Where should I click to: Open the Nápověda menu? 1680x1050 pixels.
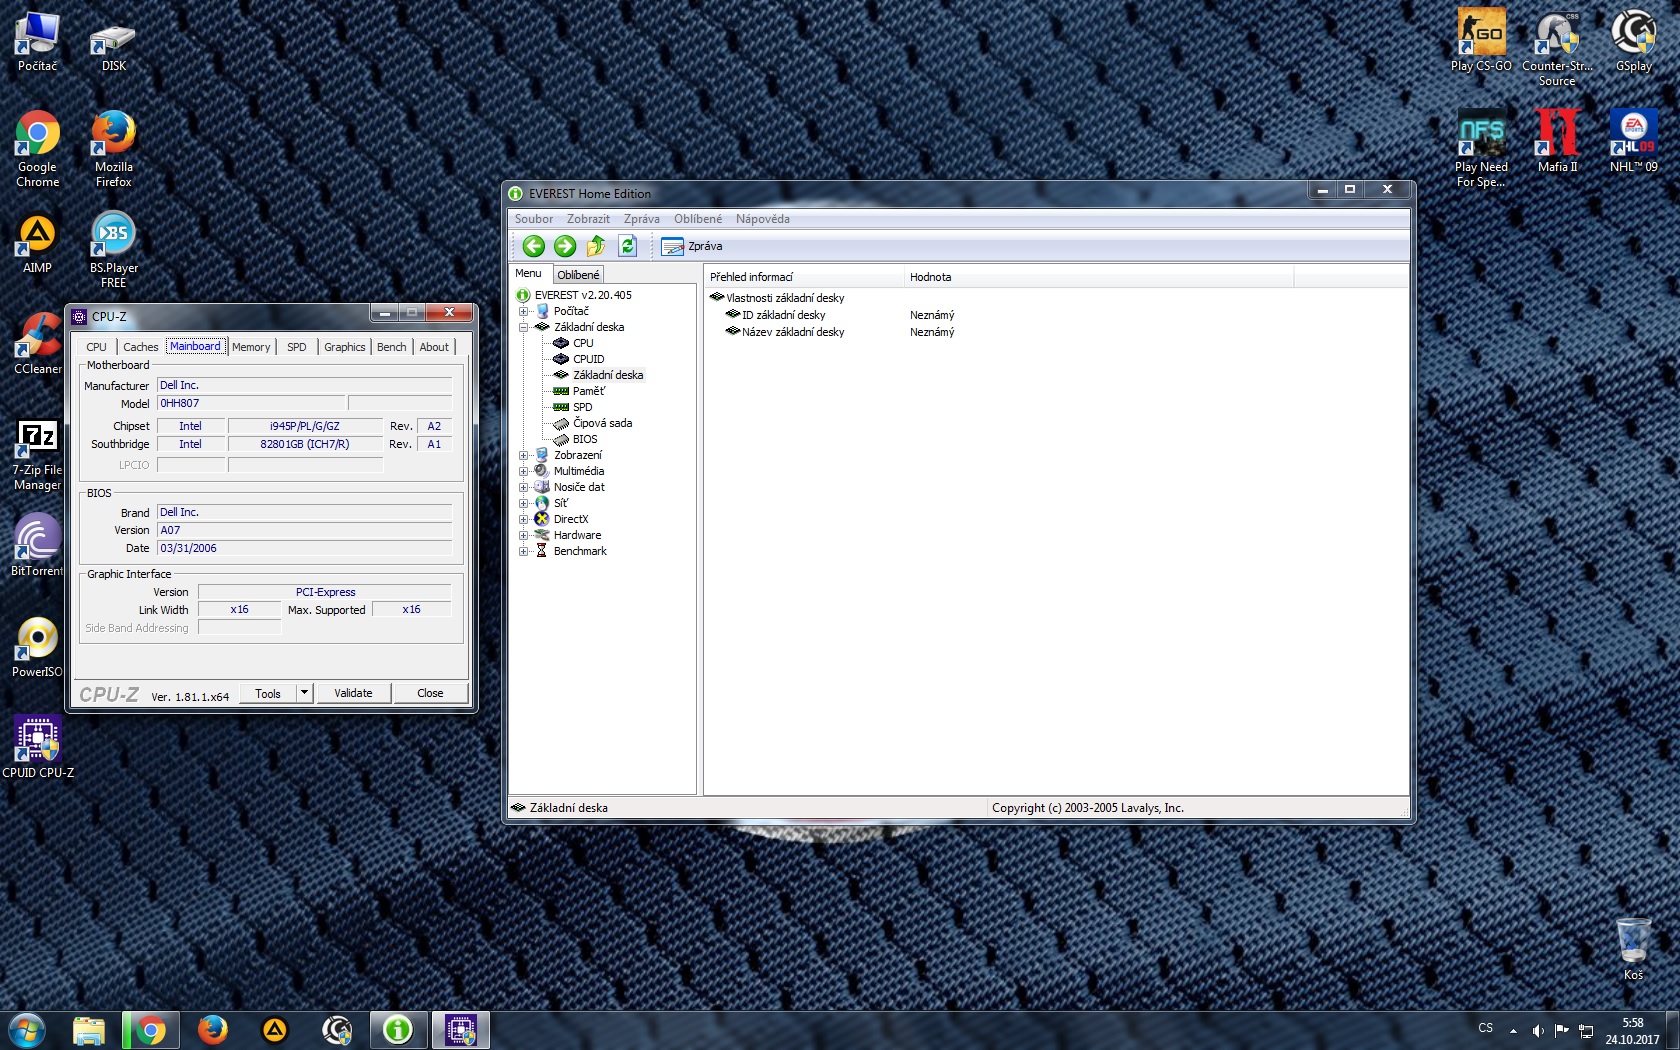click(762, 219)
